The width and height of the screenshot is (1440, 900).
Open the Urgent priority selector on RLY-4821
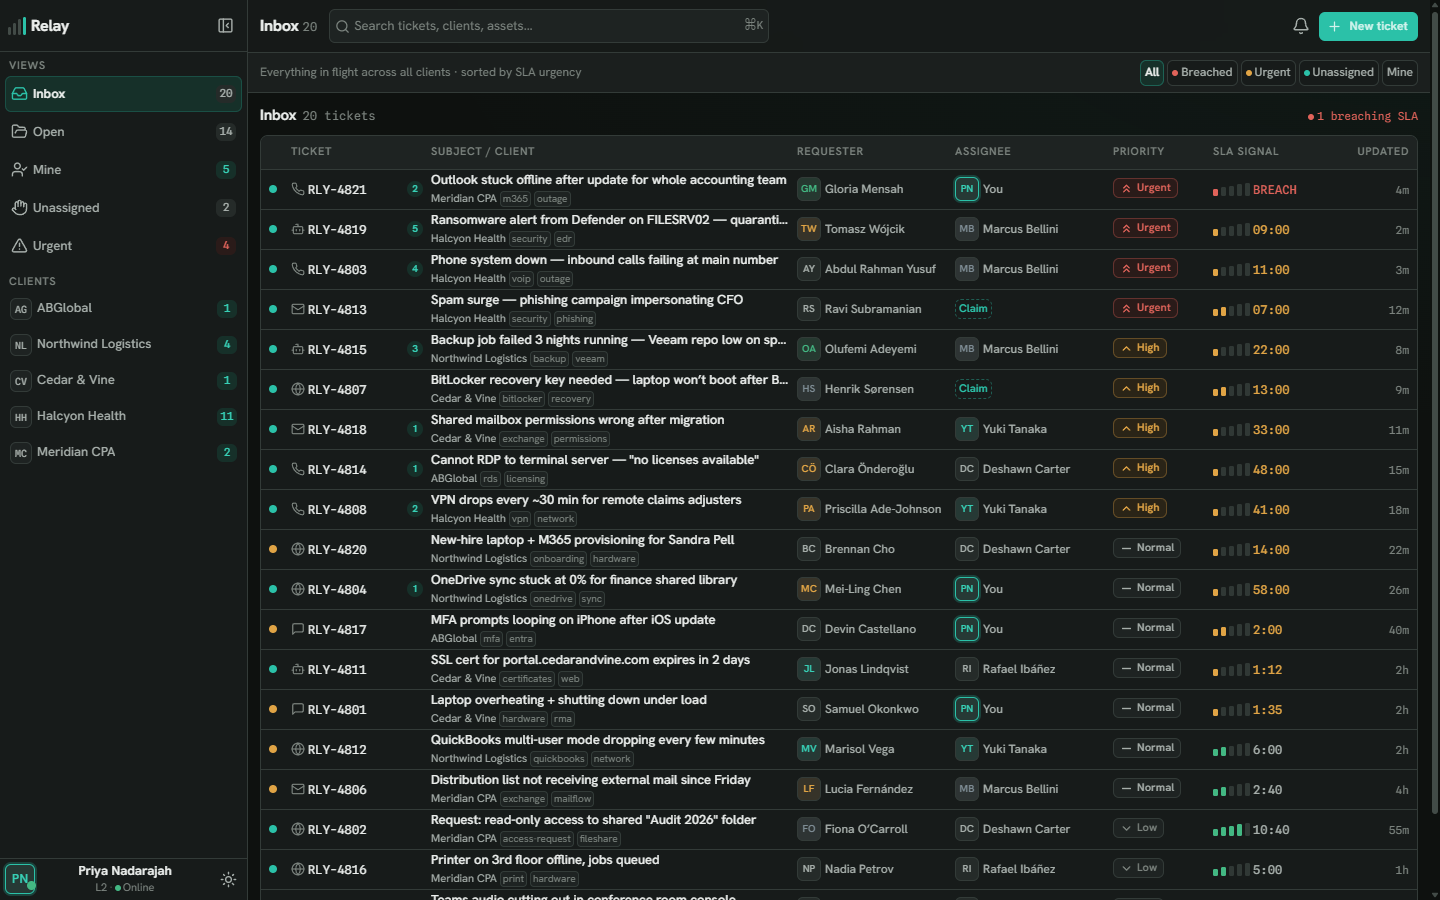click(1145, 188)
